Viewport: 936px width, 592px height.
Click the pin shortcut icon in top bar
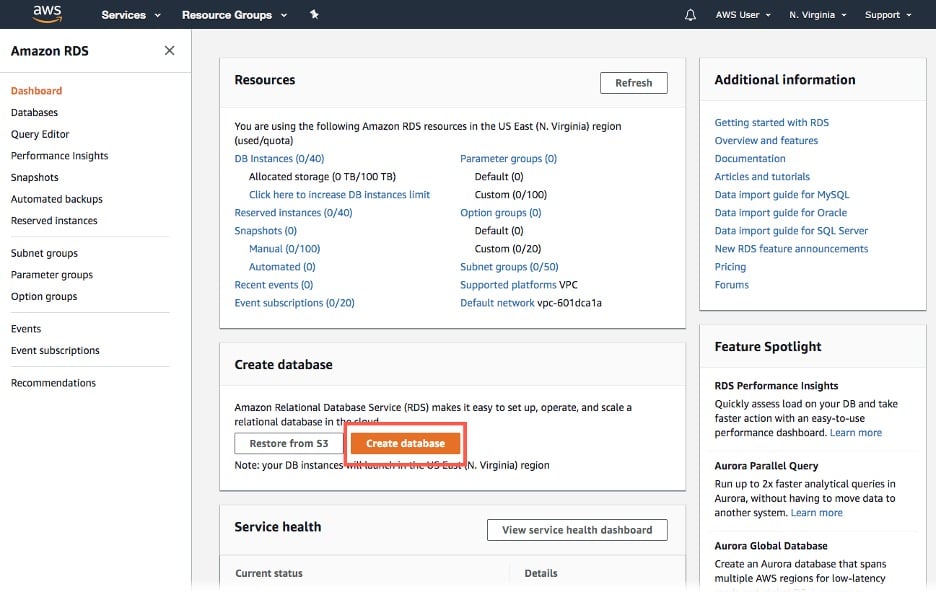pyautogui.click(x=315, y=14)
